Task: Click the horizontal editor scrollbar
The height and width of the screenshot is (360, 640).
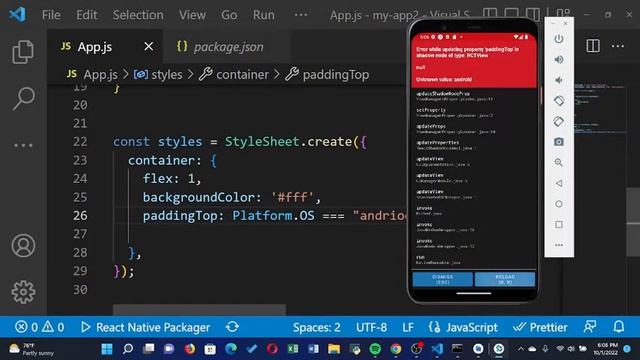Action: click(x=199, y=309)
